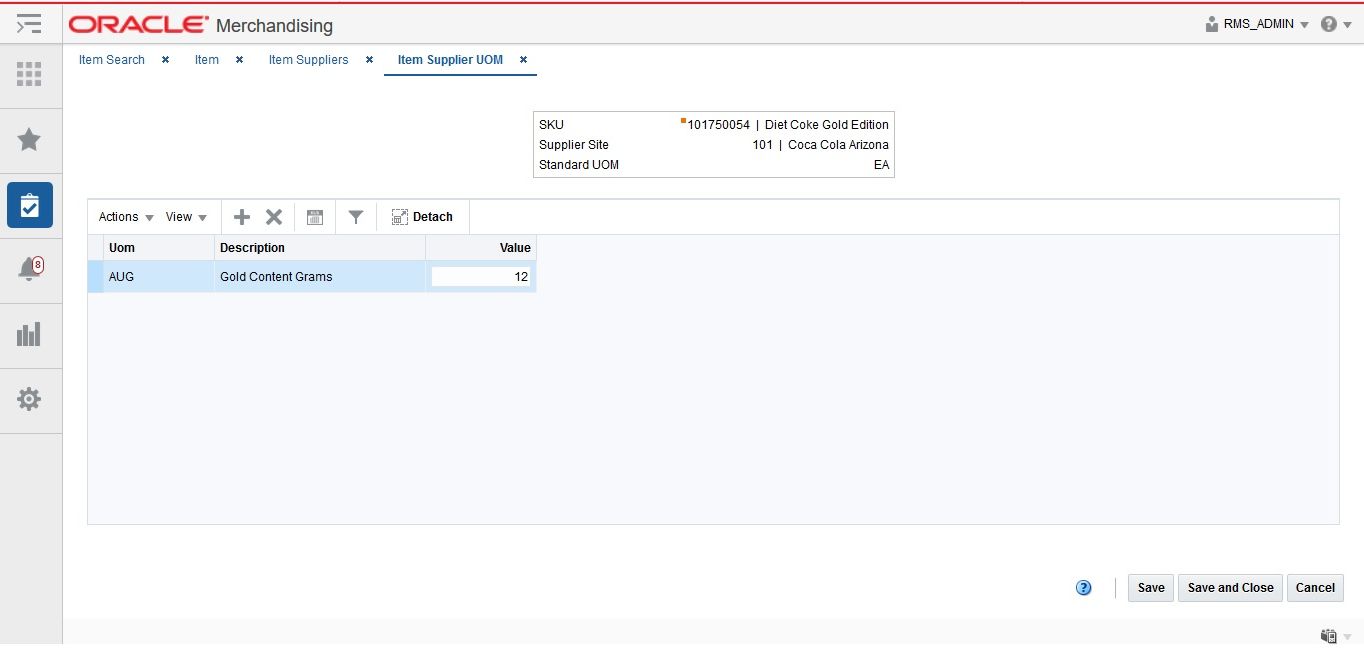Click the Standard UOM value EA
Image resolution: width=1364 pixels, height=658 pixels.
click(881, 165)
